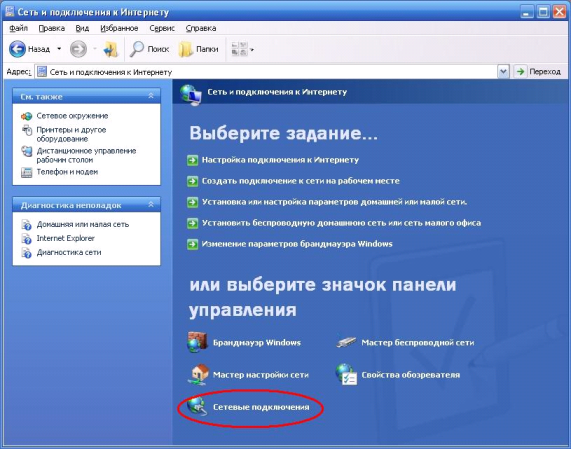
Task: Go up one folder level icon
Action: click(x=110, y=49)
